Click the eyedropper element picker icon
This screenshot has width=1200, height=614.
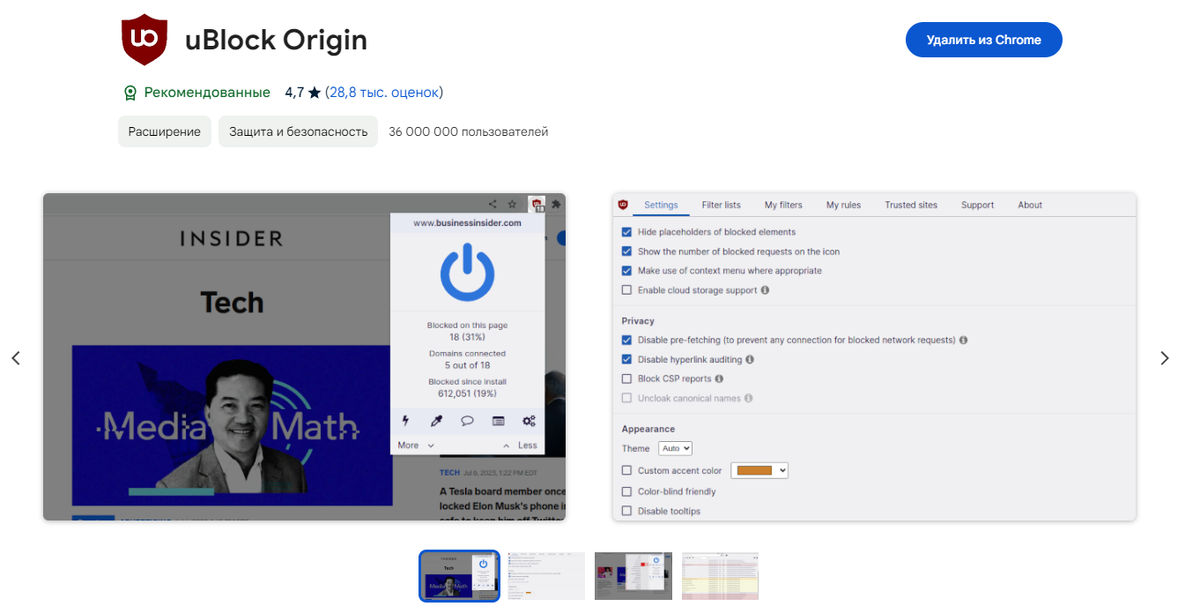pyautogui.click(x=436, y=421)
